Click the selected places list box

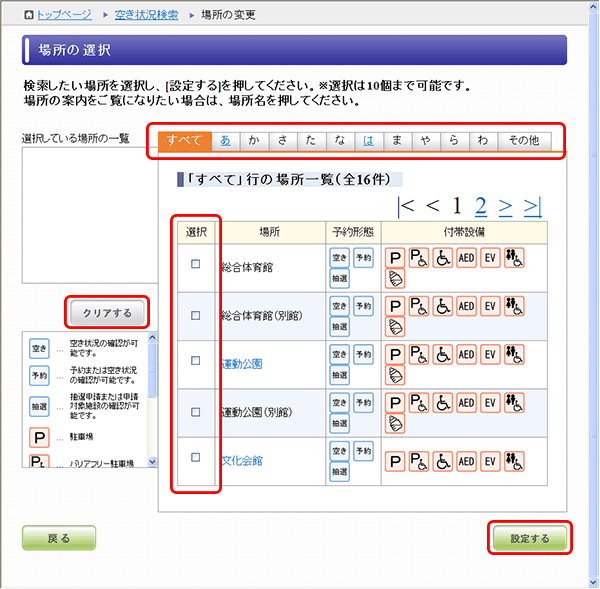click(90, 215)
